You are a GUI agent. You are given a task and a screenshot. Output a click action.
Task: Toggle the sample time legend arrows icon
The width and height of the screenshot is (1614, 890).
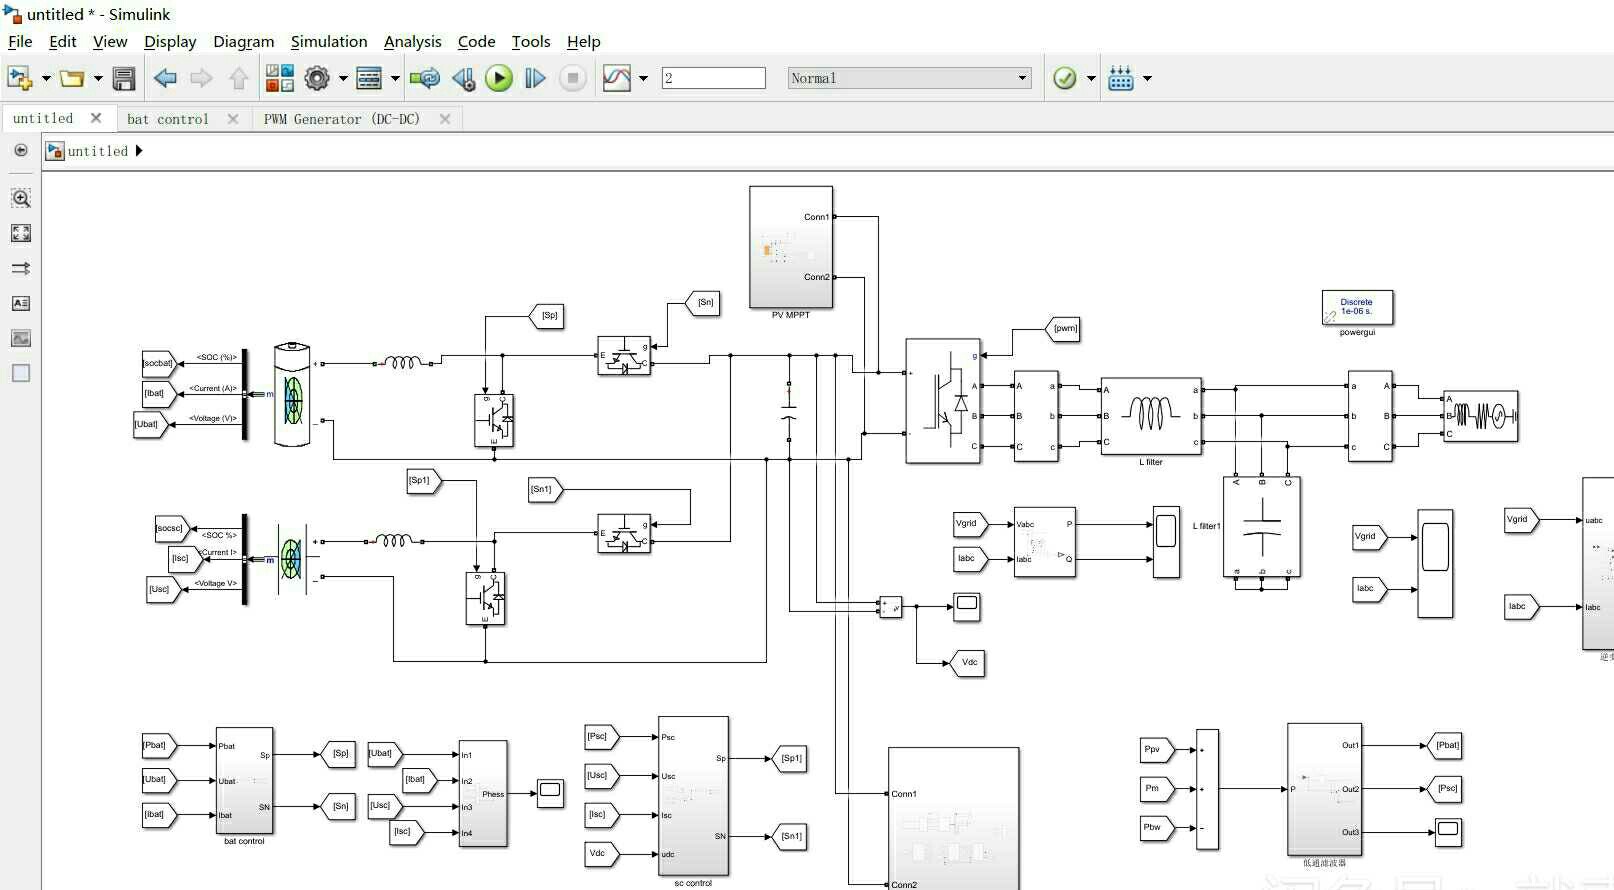(x=21, y=268)
